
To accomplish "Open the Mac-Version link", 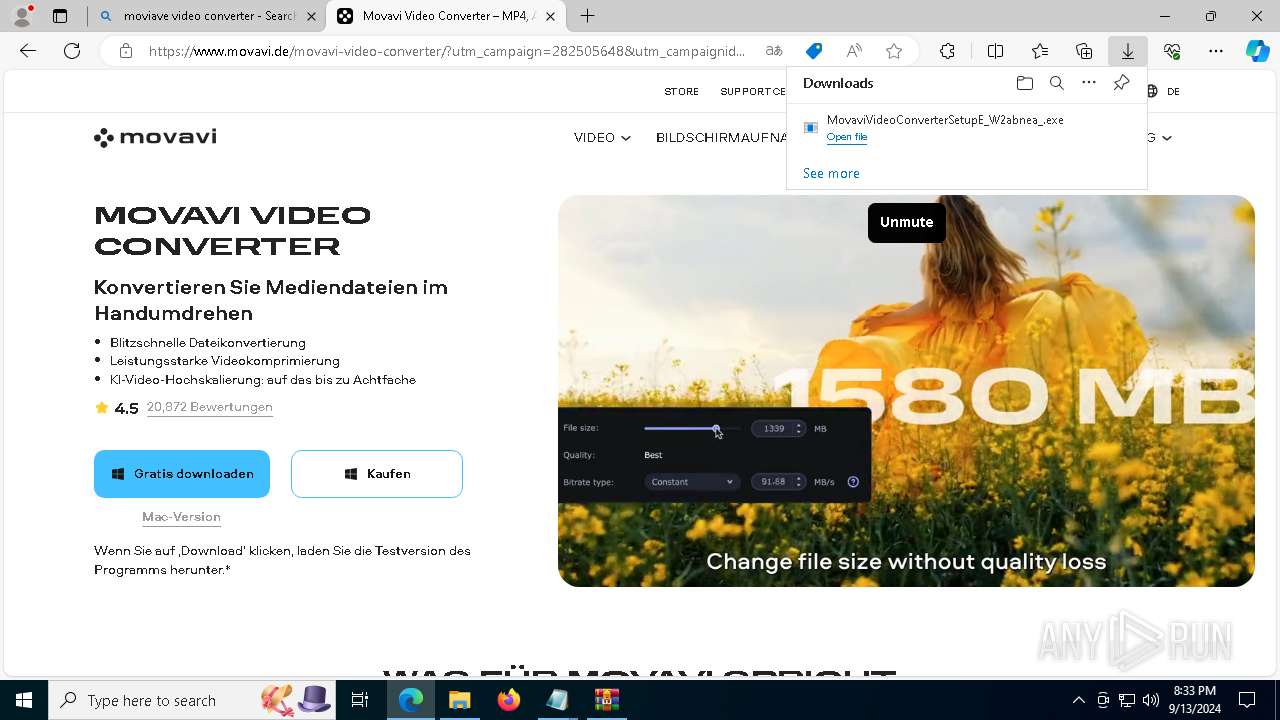I will [181, 517].
